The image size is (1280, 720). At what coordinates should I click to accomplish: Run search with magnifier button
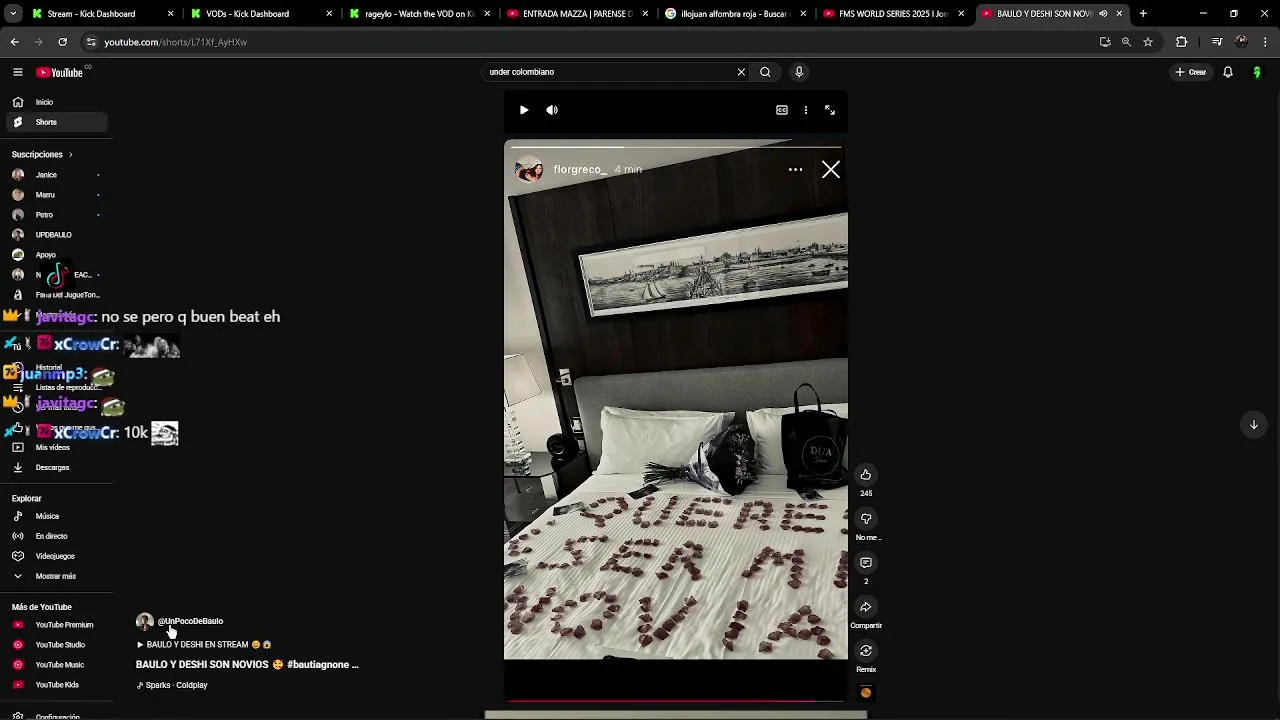click(765, 72)
